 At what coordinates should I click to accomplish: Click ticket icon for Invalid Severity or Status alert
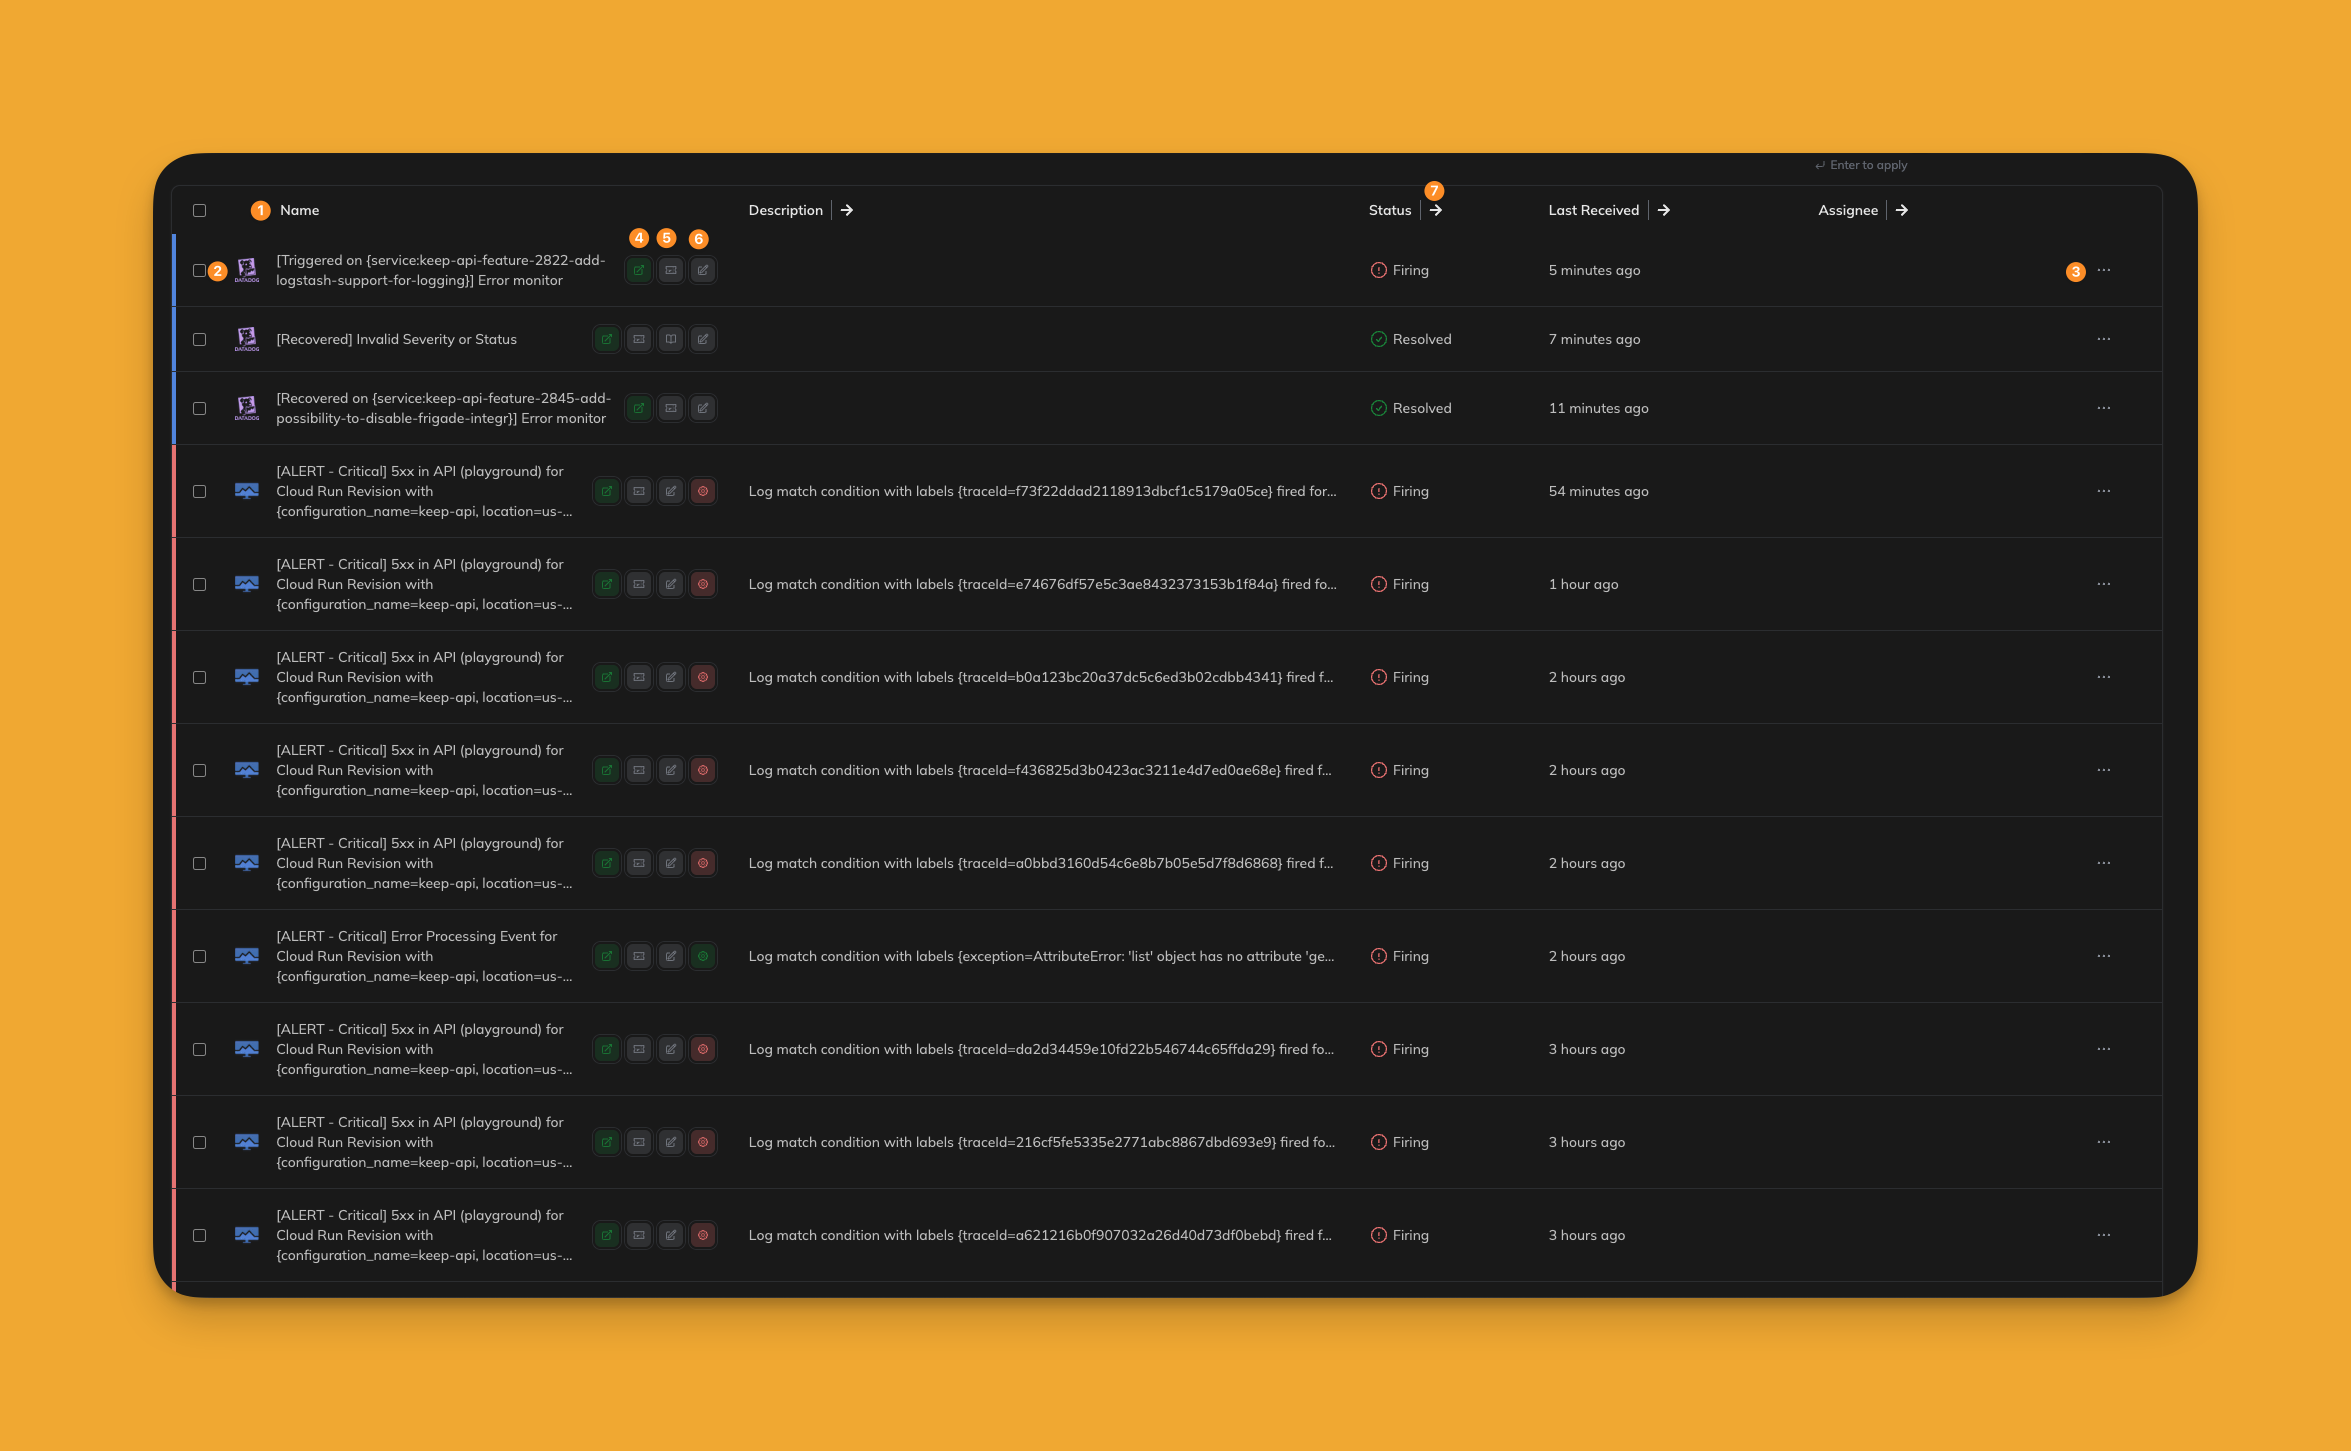pos(638,339)
